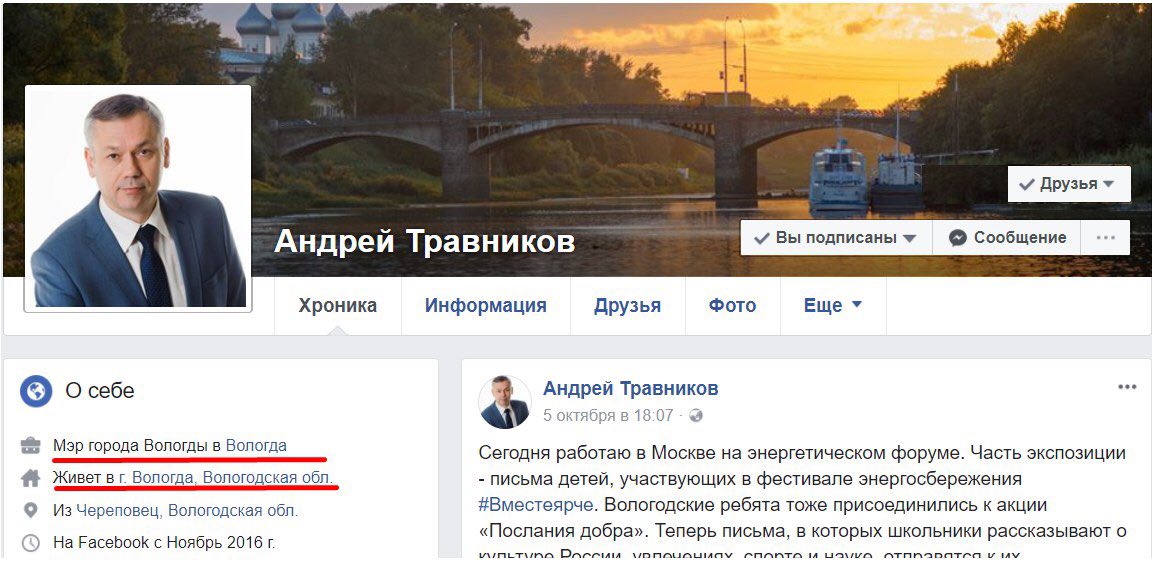Open the Друзья friendship dropdown button
Viewport: 1152px width, 565px height.
click(x=1069, y=184)
